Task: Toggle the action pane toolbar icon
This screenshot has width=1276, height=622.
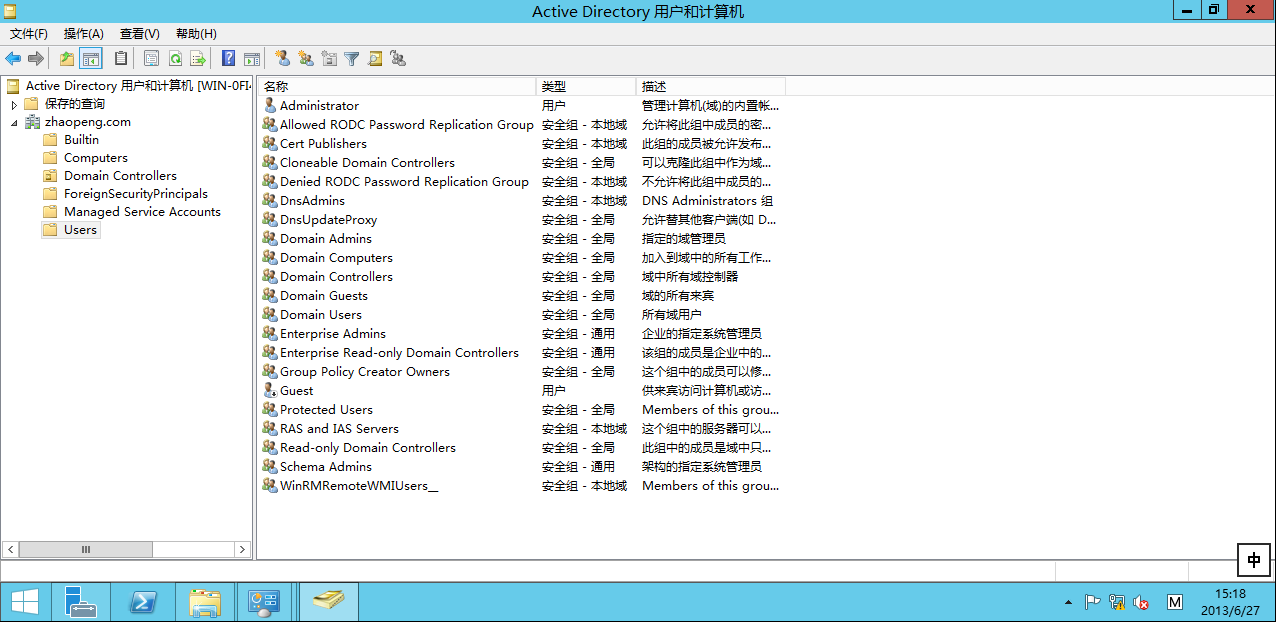Action: (252, 59)
